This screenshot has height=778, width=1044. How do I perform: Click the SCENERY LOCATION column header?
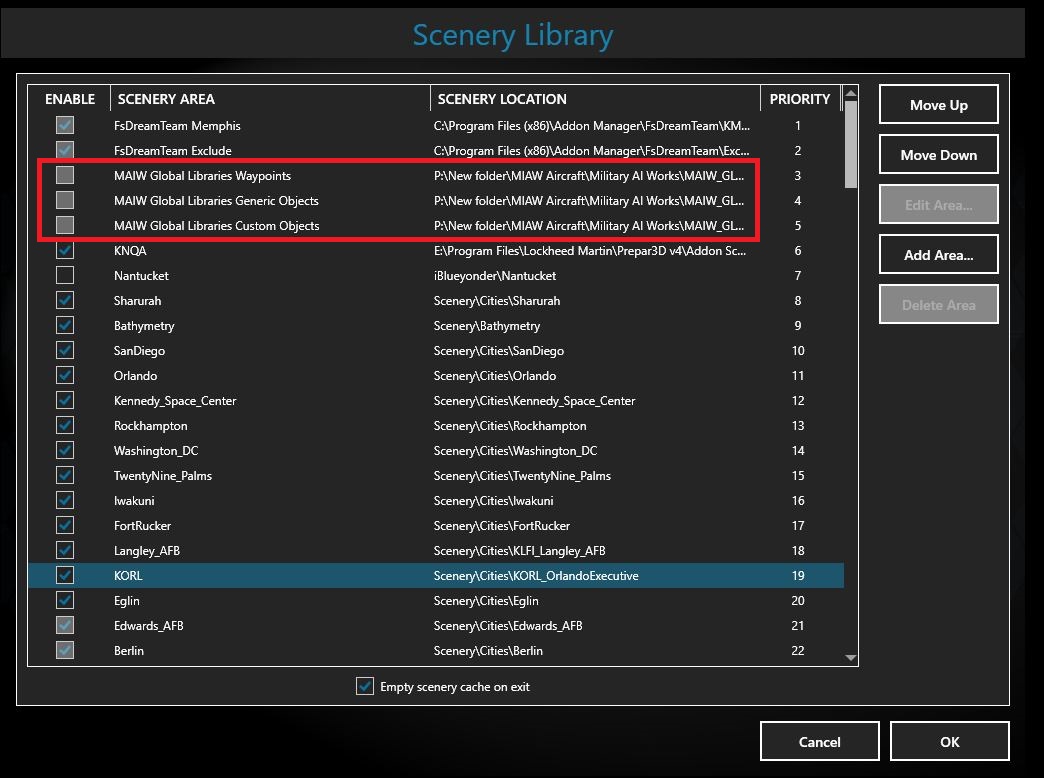tap(595, 99)
